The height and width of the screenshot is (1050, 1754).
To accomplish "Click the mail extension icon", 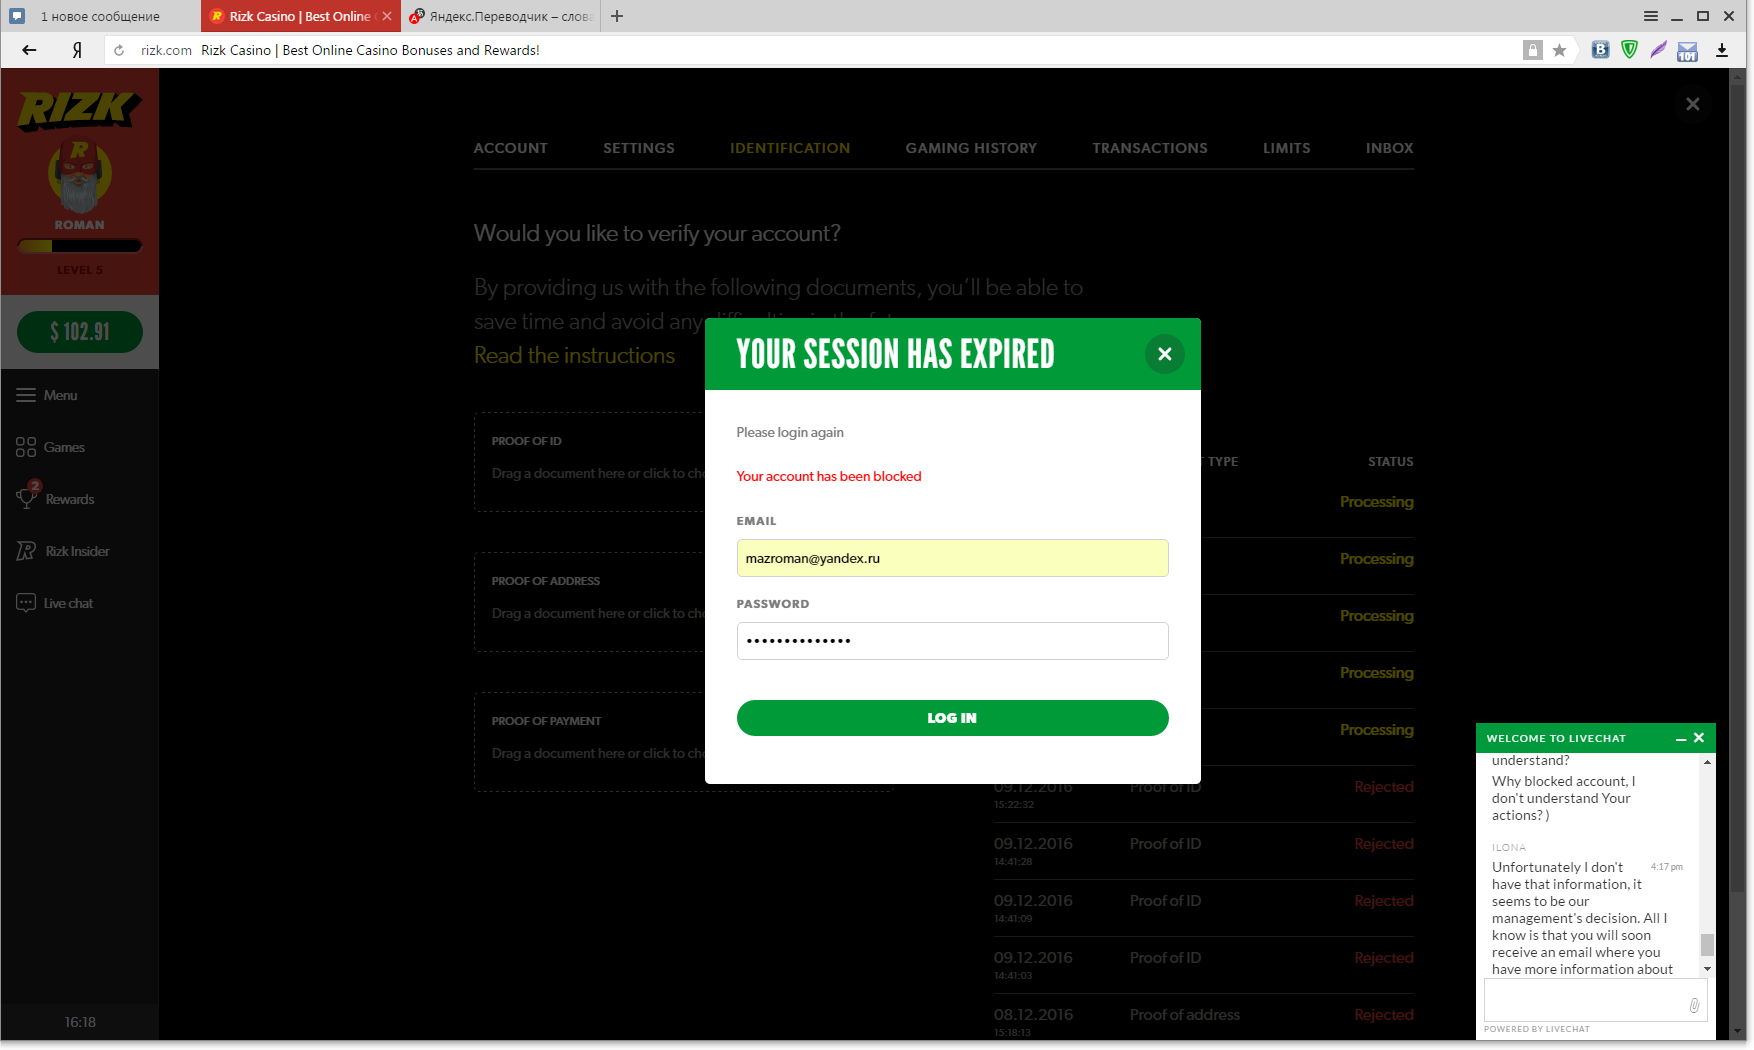I will coord(1688,51).
